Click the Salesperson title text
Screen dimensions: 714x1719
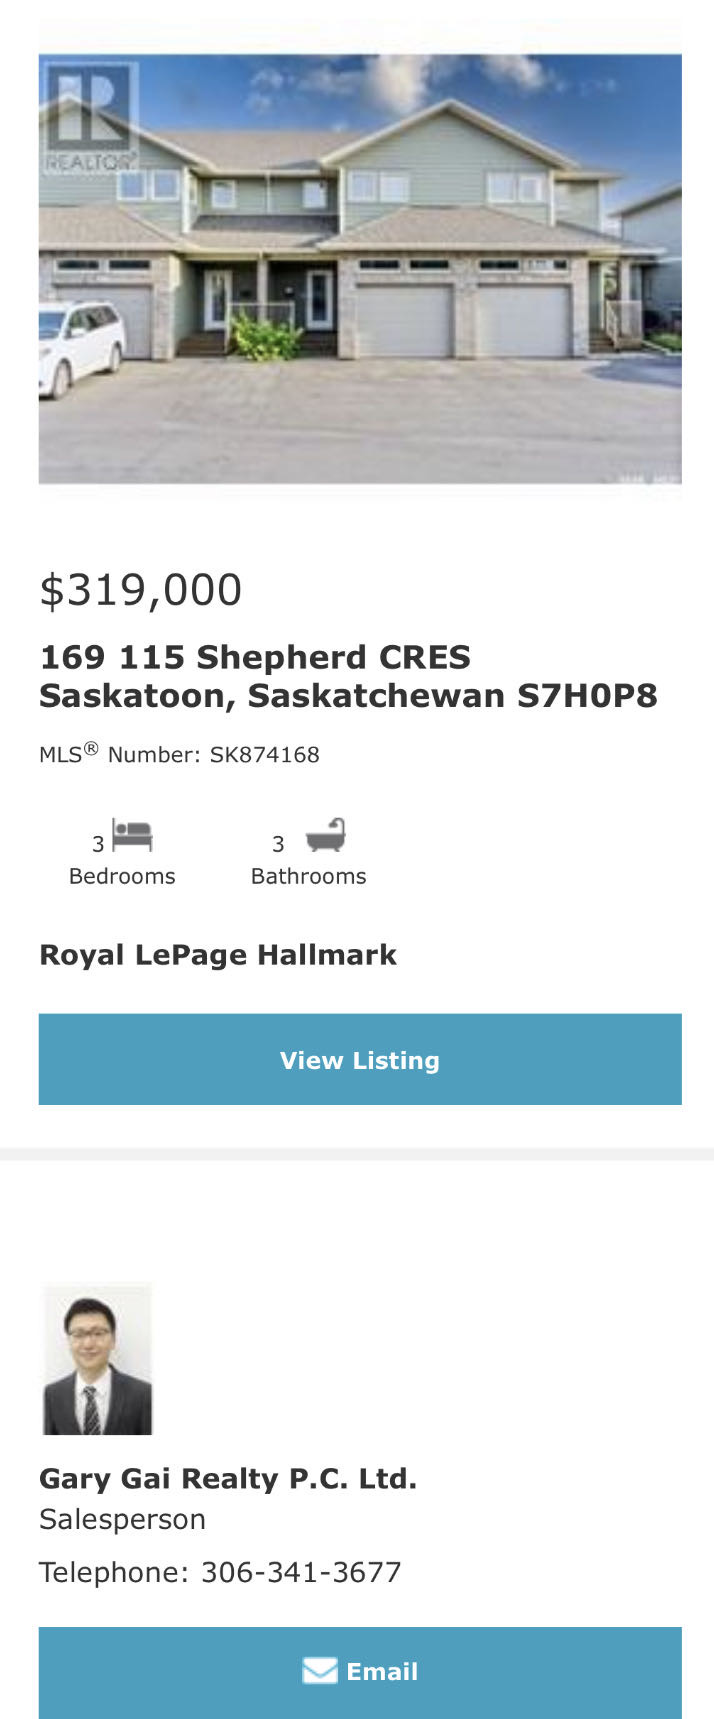[122, 1519]
